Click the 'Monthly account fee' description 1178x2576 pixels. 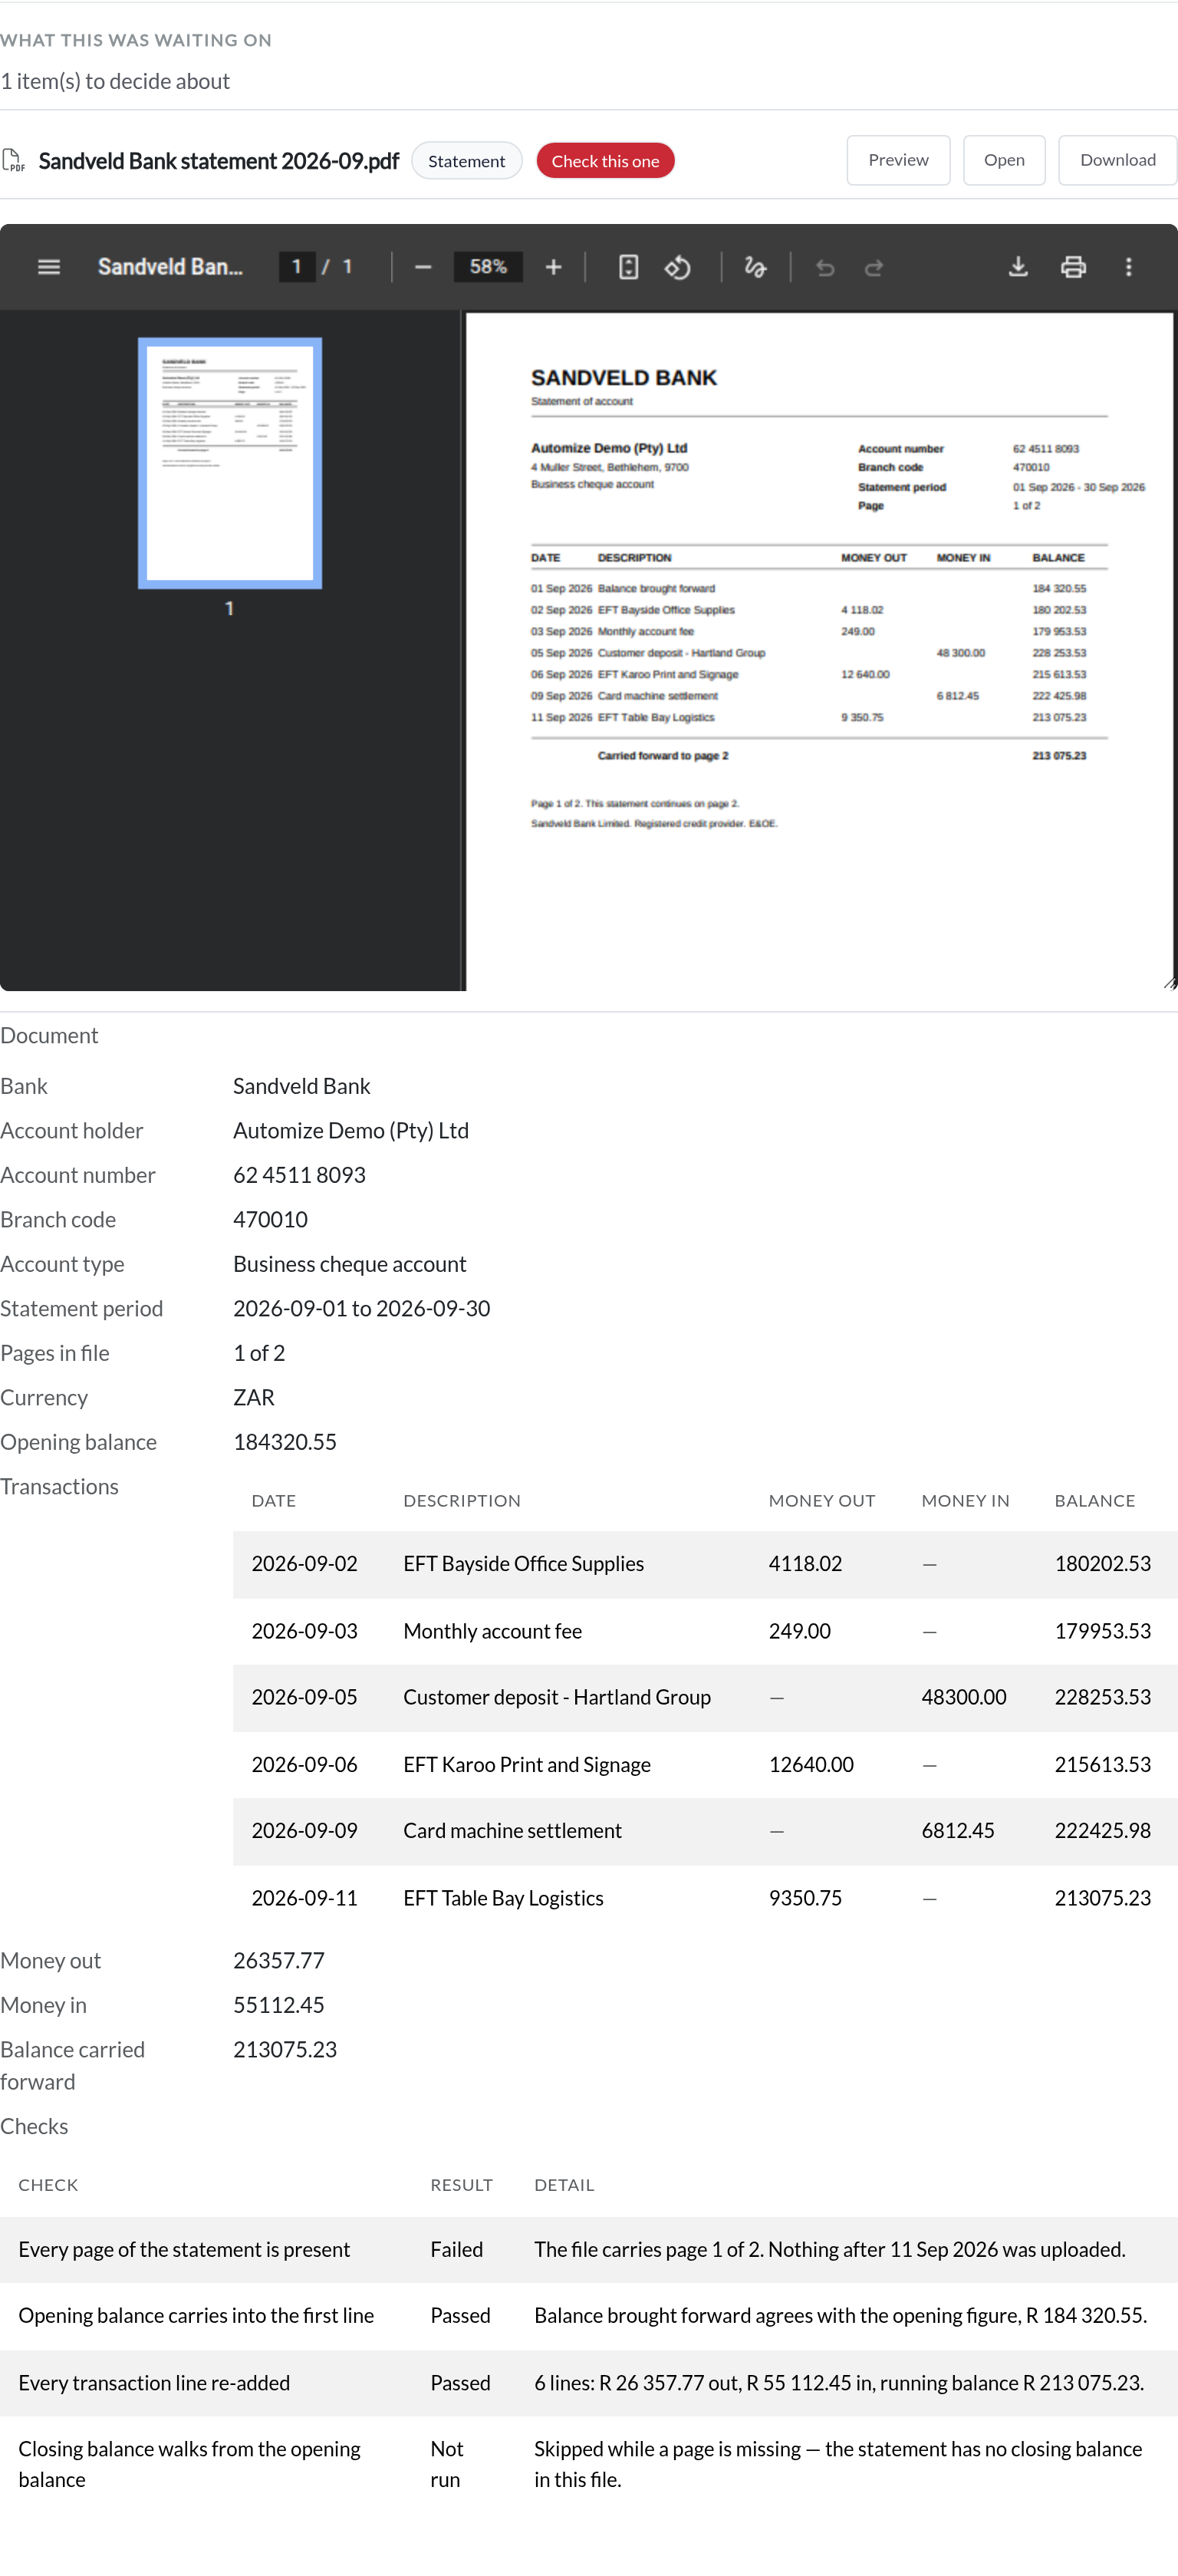tap(492, 1631)
